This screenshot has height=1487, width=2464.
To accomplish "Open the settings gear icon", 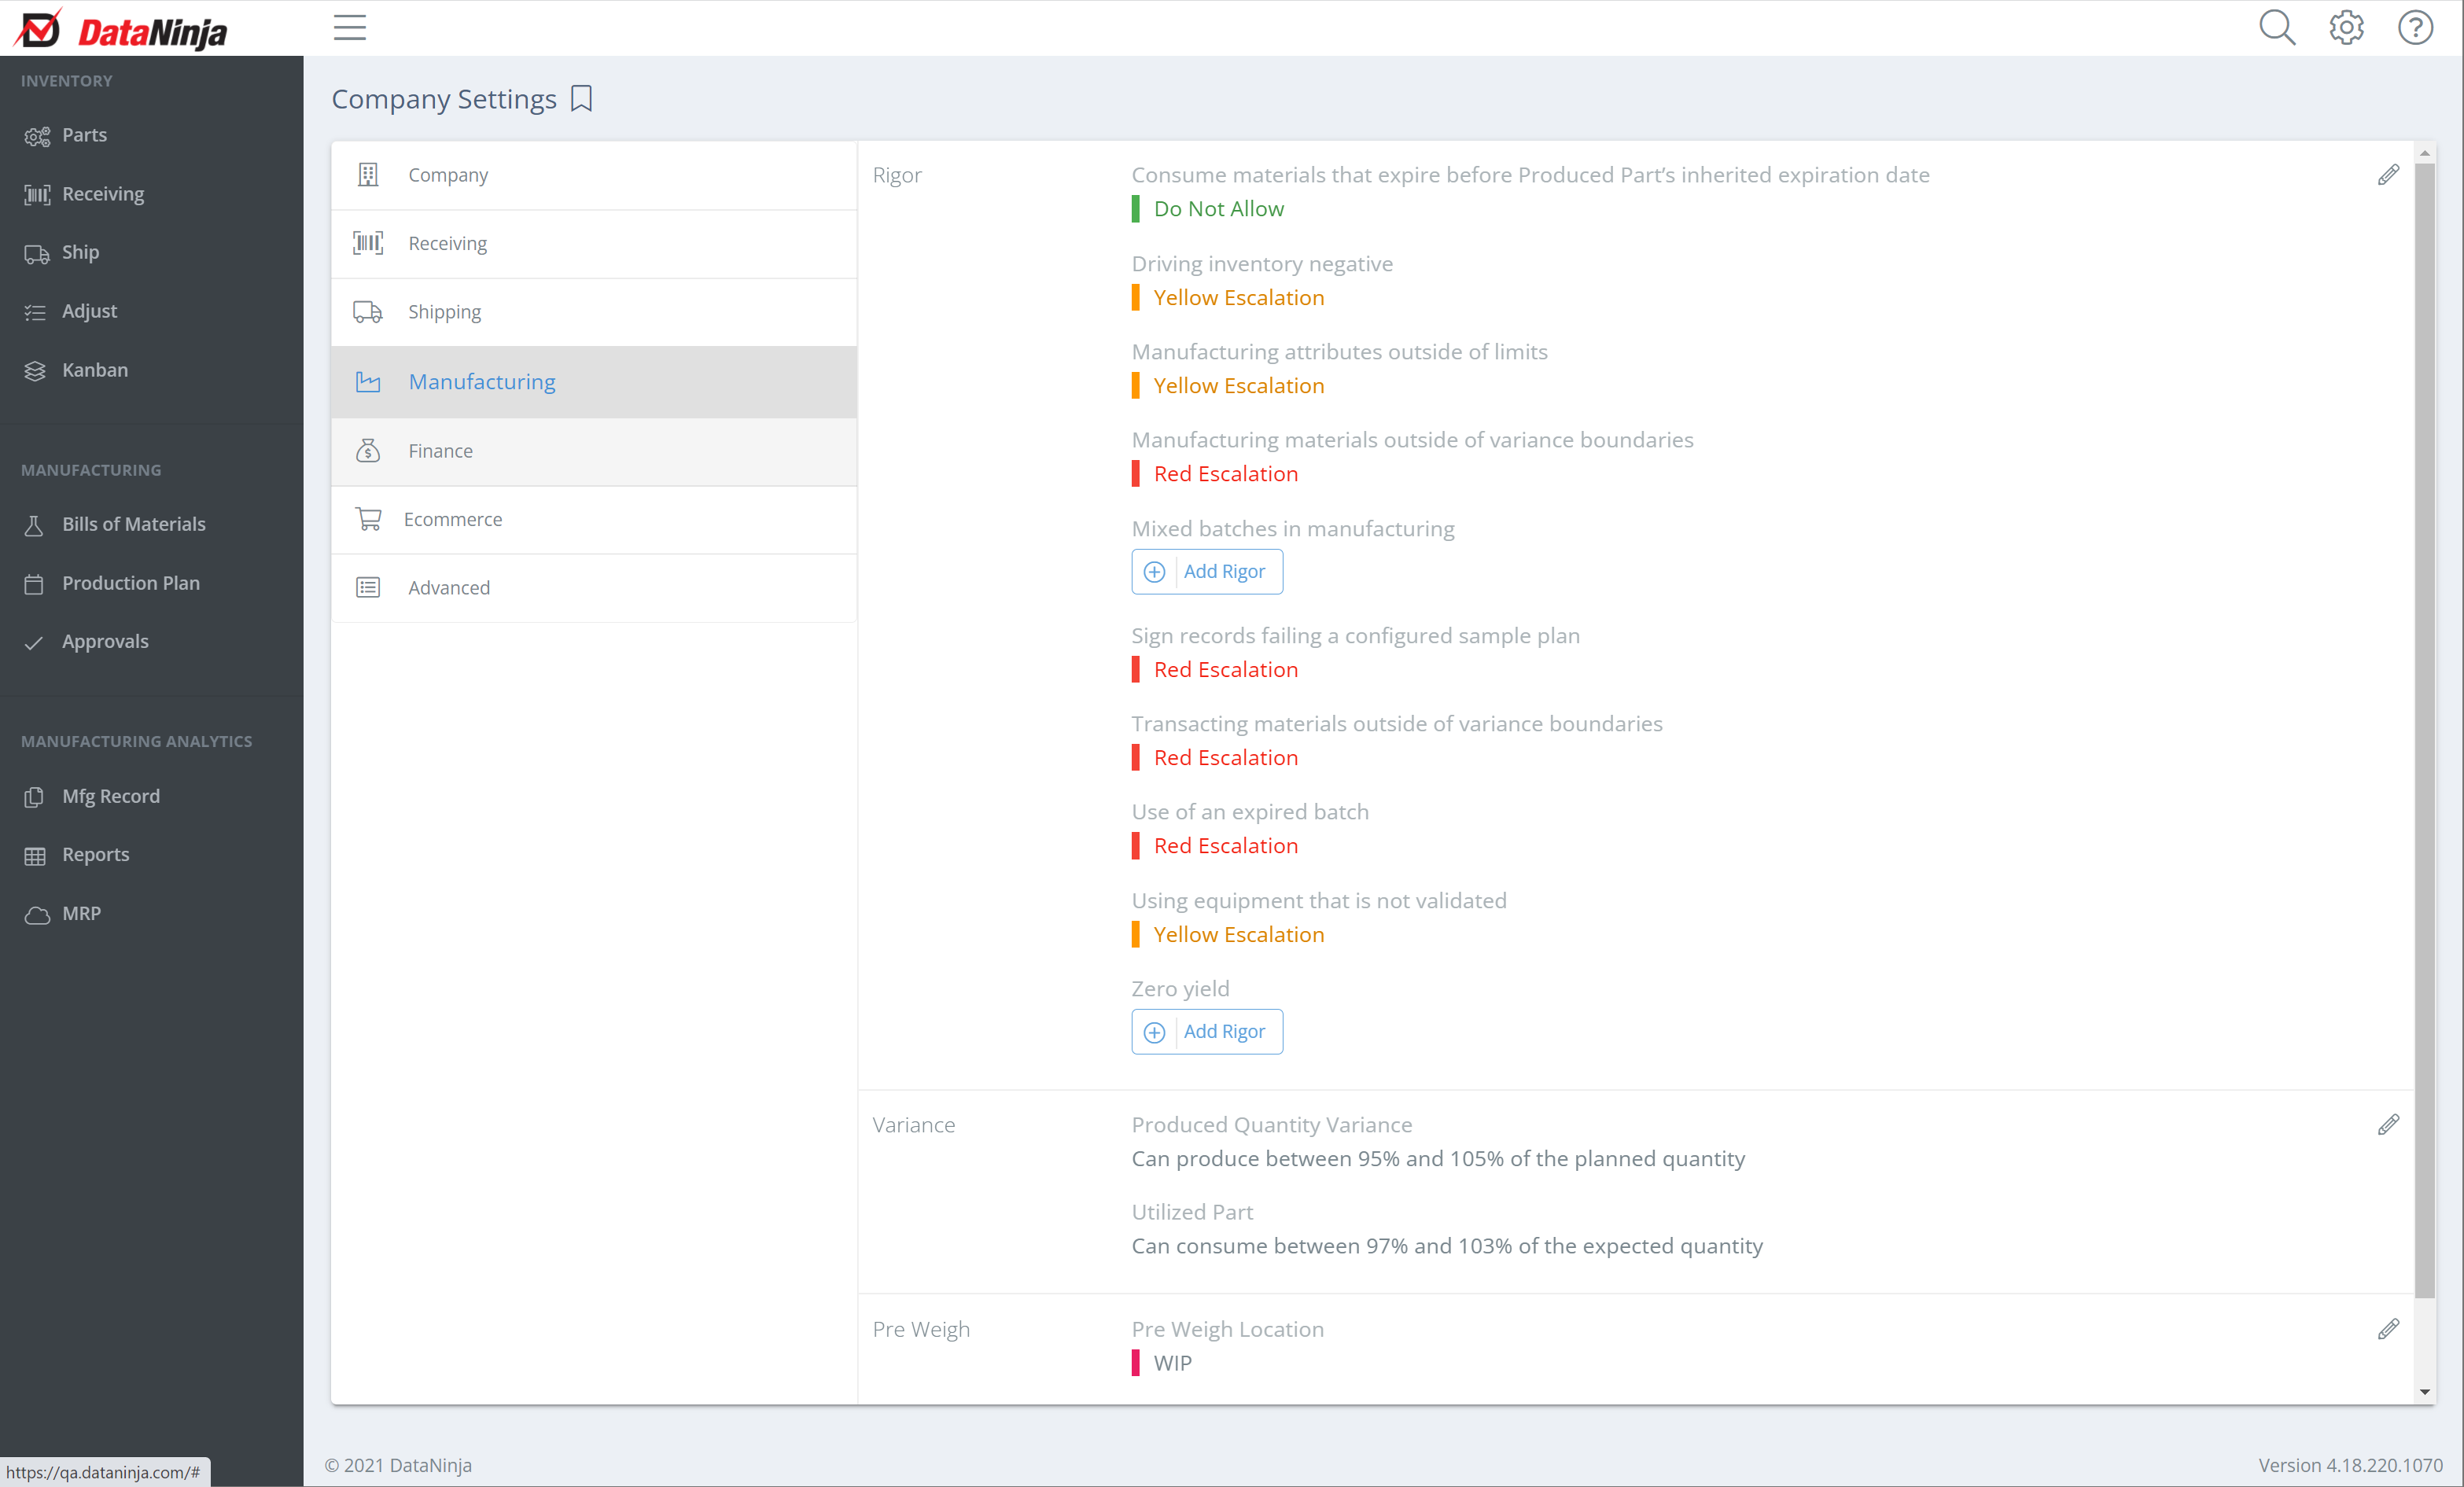I will (x=2346, y=27).
